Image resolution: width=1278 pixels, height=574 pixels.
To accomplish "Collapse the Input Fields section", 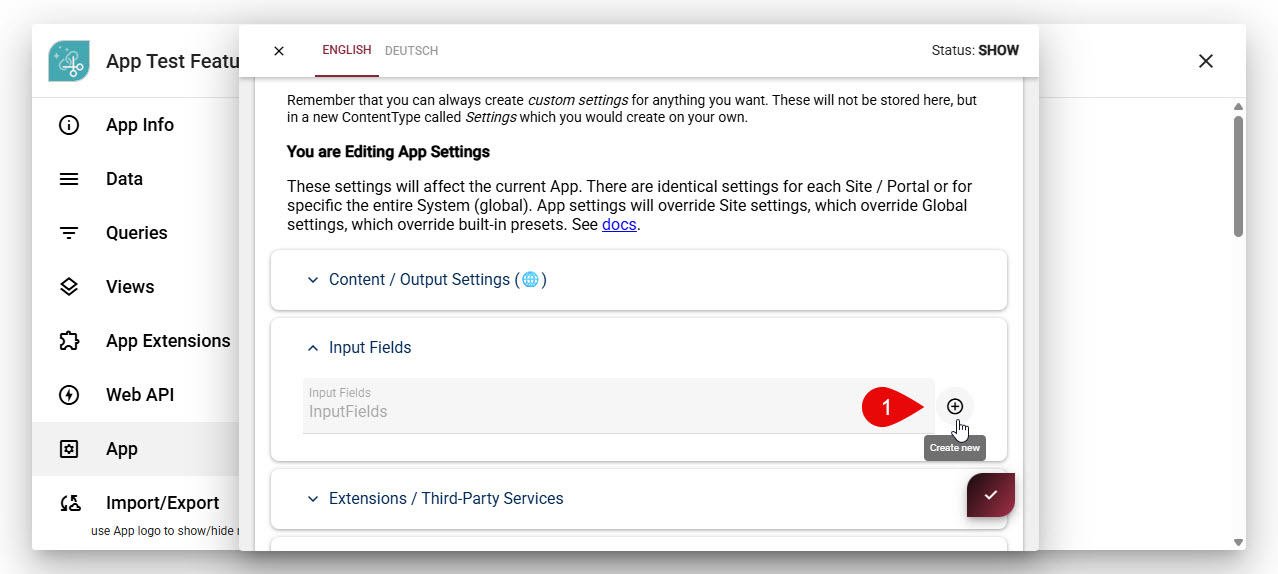I will click(x=369, y=348).
